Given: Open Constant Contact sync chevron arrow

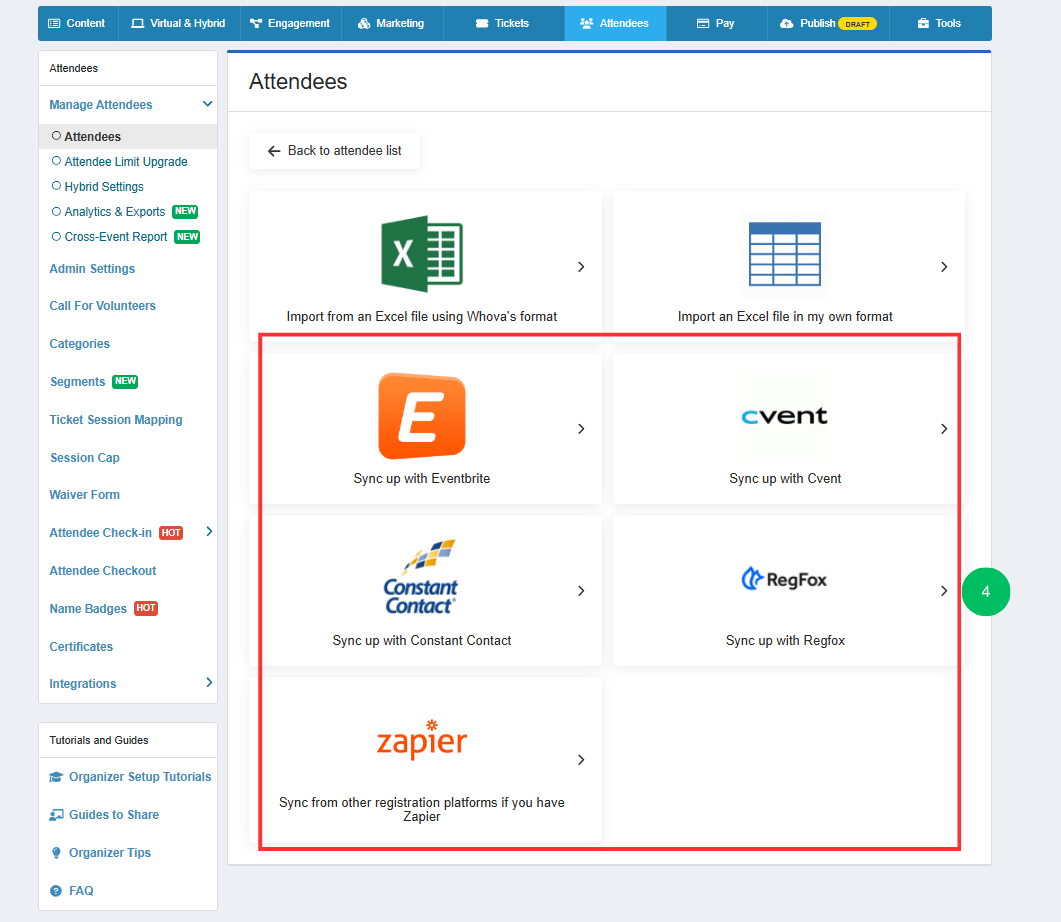Looking at the screenshot, I should (581, 591).
